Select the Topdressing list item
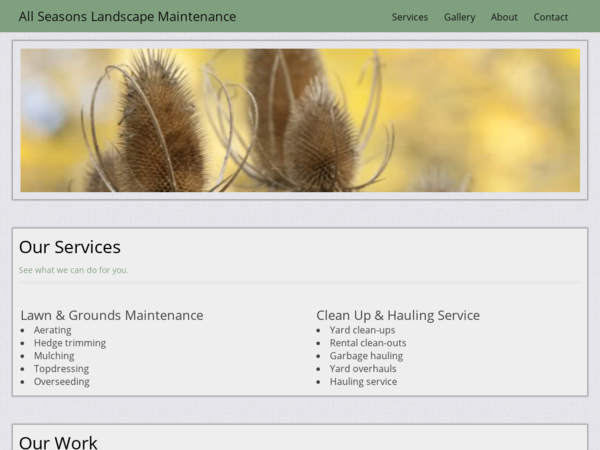The height and width of the screenshot is (450, 600). (61, 369)
